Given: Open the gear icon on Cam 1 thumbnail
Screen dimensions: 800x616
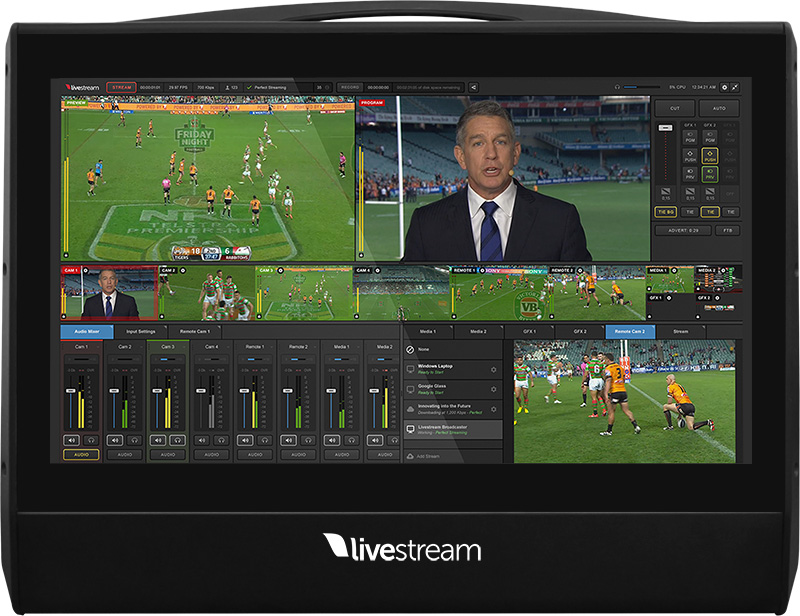Looking at the screenshot, I should click(86, 270).
